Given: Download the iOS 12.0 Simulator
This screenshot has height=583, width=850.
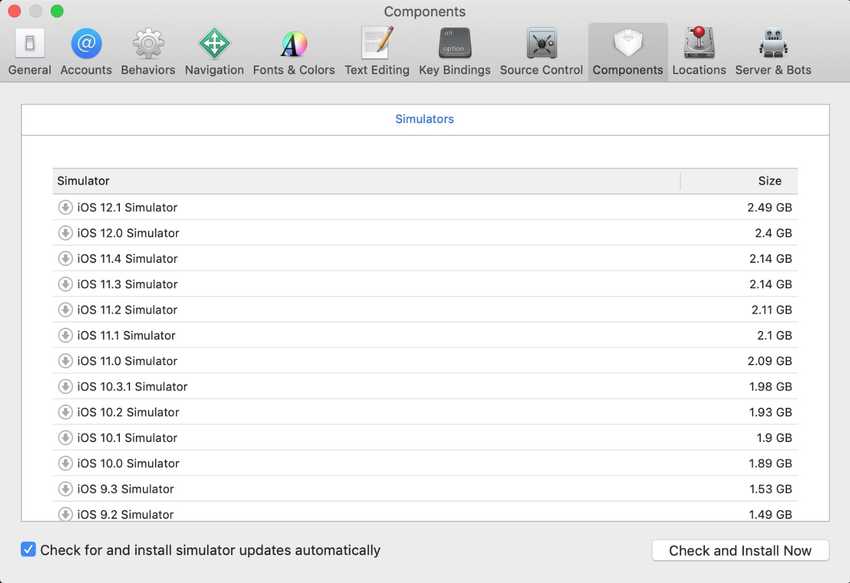Looking at the screenshot, I should pos(65,233).
